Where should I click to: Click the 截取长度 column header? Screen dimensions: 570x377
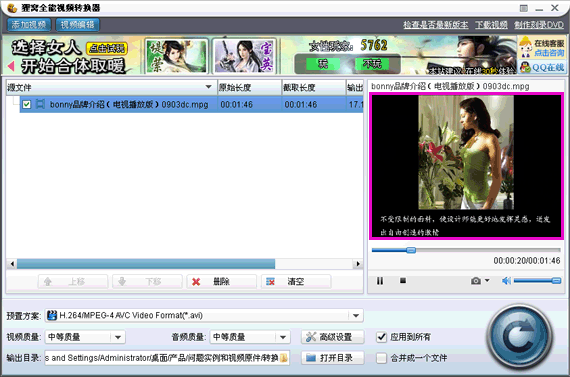pyautogui.click(x=313, y=88)
